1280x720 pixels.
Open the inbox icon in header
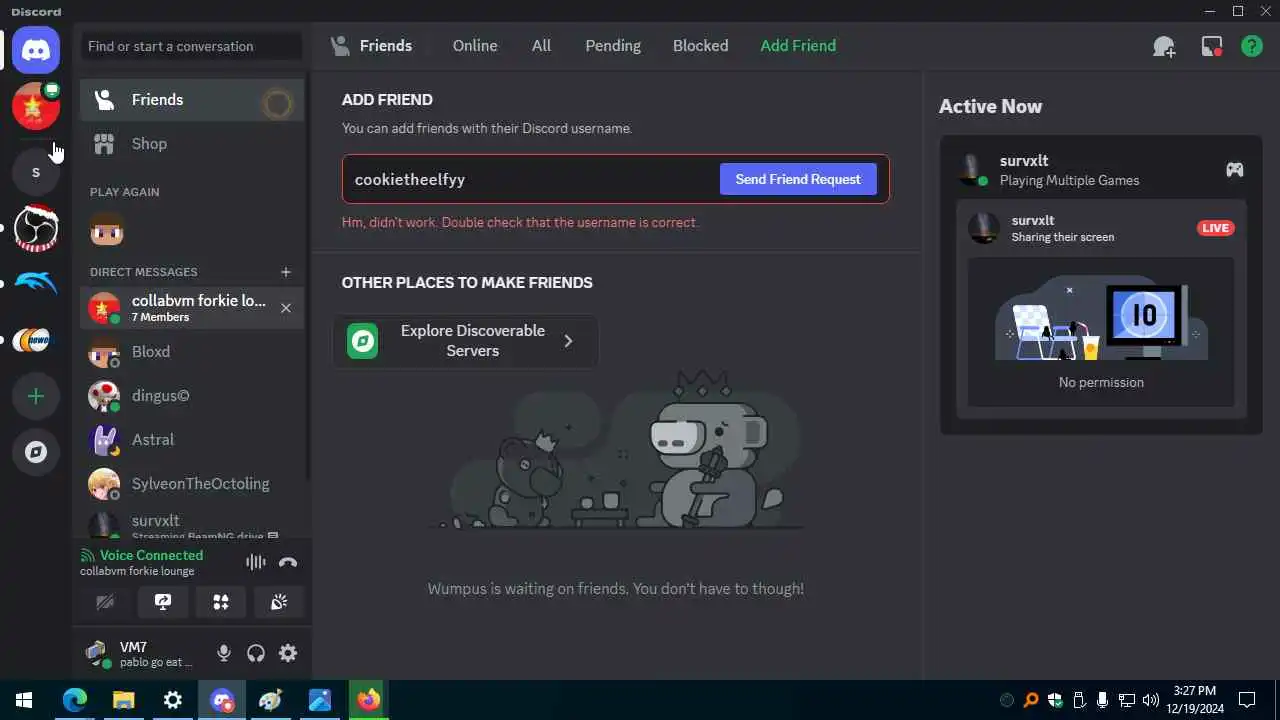(1212, 46)
